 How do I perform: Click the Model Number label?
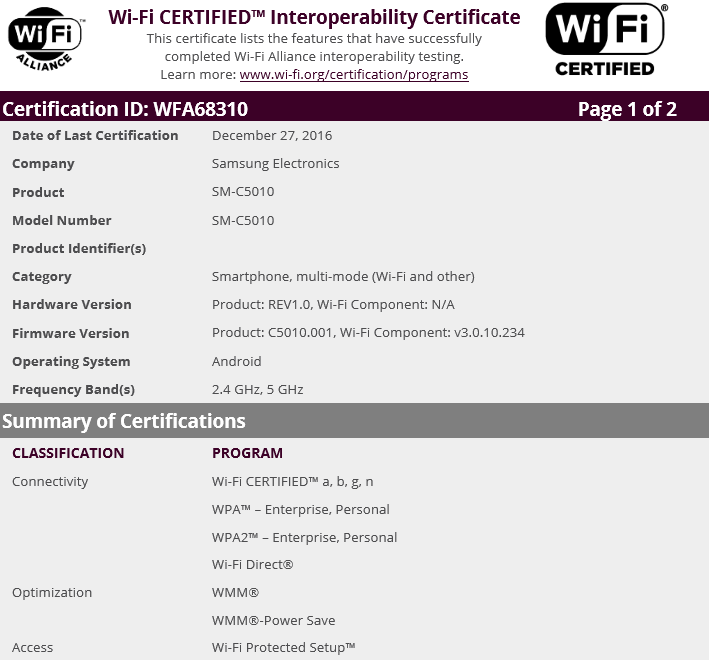point(61,221)
